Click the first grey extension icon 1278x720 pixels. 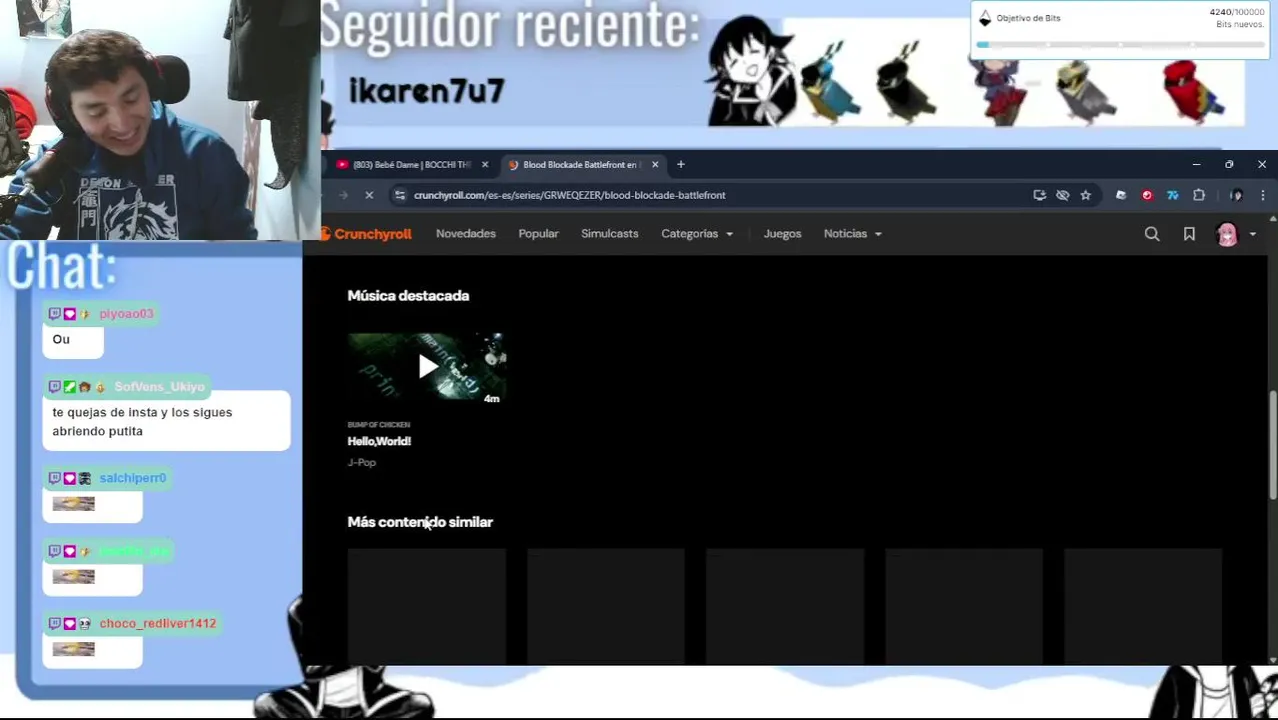click(1121, 195)
